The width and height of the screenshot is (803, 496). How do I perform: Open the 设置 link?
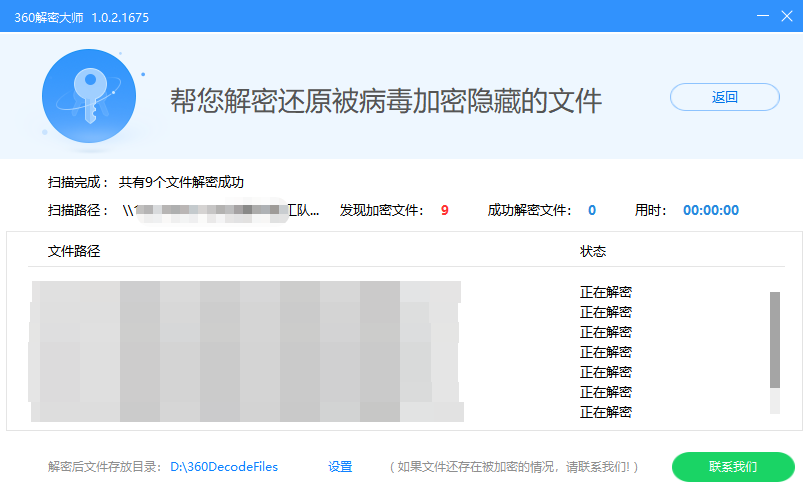(340, 467)
